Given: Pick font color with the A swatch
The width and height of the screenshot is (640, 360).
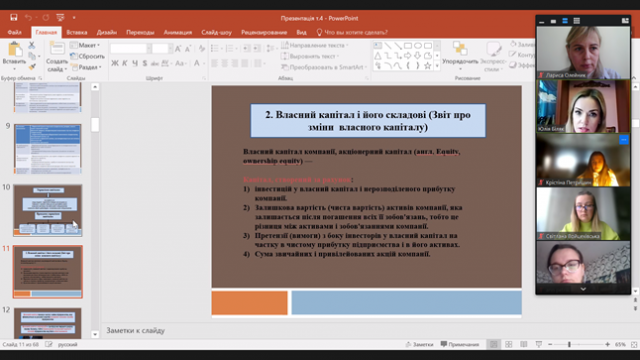Looking at the screenshot, I should 197,63.
